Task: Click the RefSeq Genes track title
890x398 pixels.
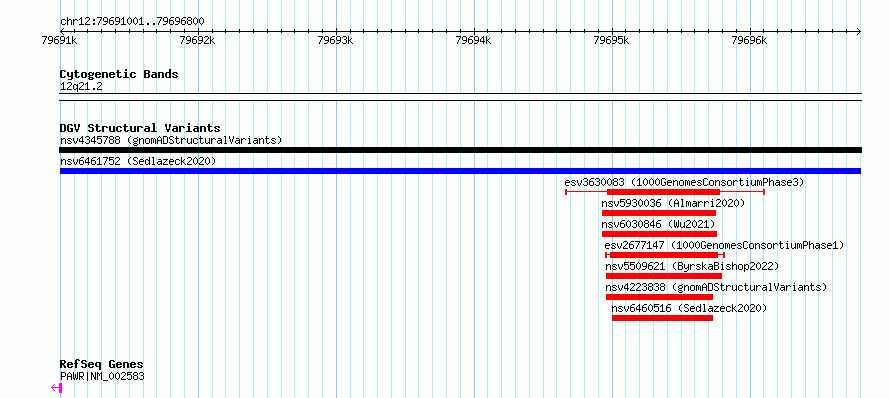Action: 102,364
